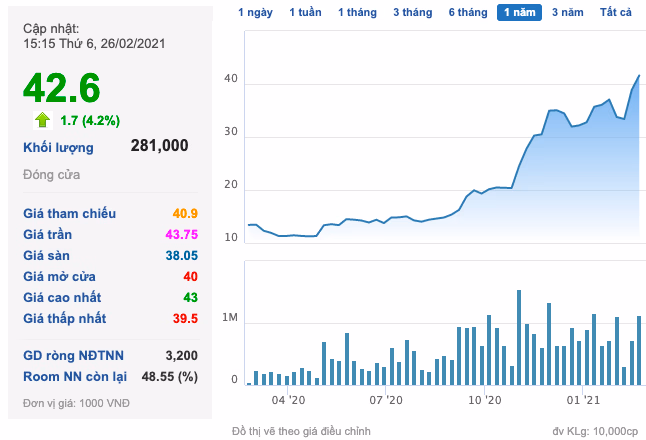Select the Giá cao nhất row label

62,297
